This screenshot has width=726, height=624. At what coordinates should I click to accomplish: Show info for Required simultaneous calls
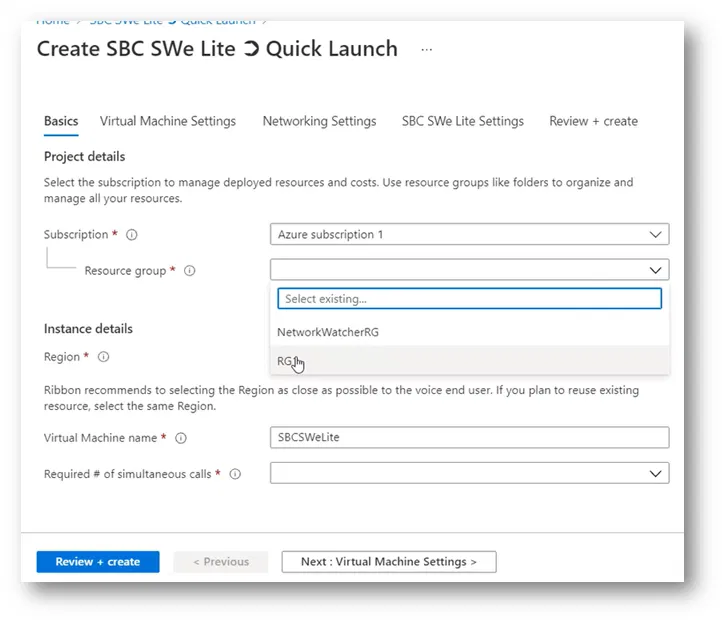click(x=235, y=474)
